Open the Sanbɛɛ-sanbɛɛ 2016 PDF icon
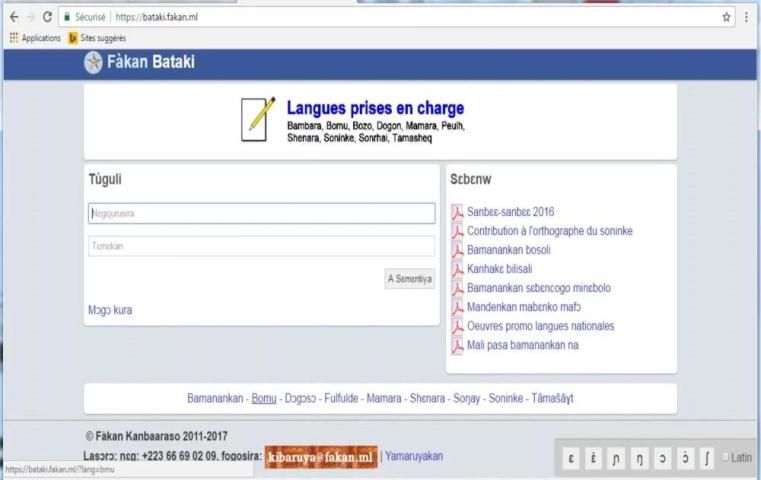This screenshot has height=480, width=761. 458,212
